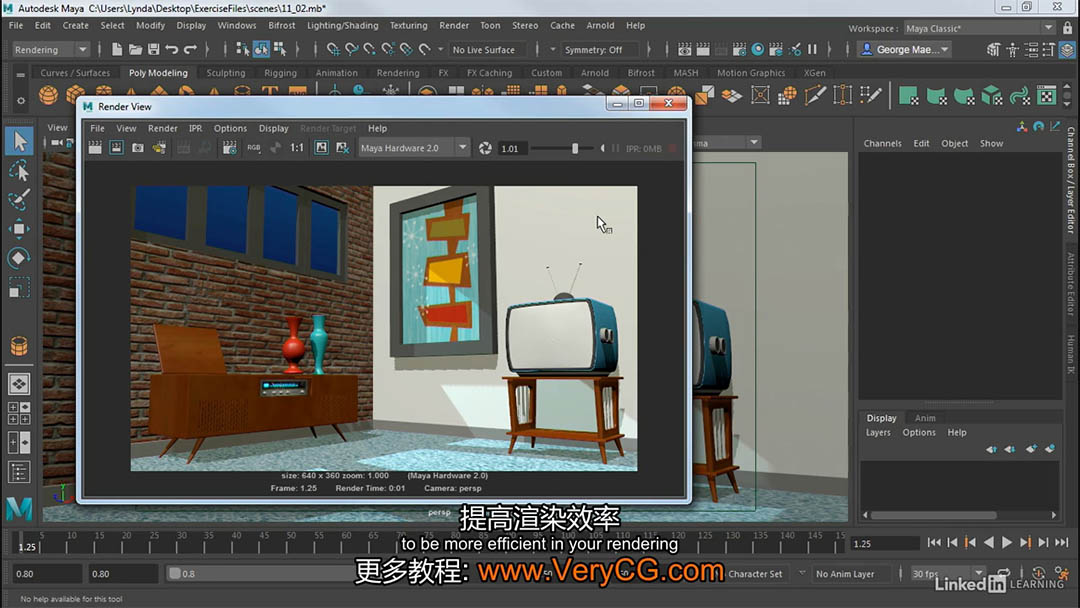1080x608 pixels.
Task: Open the 30 fps frame rate dropdown
Action: pos(947,574)
